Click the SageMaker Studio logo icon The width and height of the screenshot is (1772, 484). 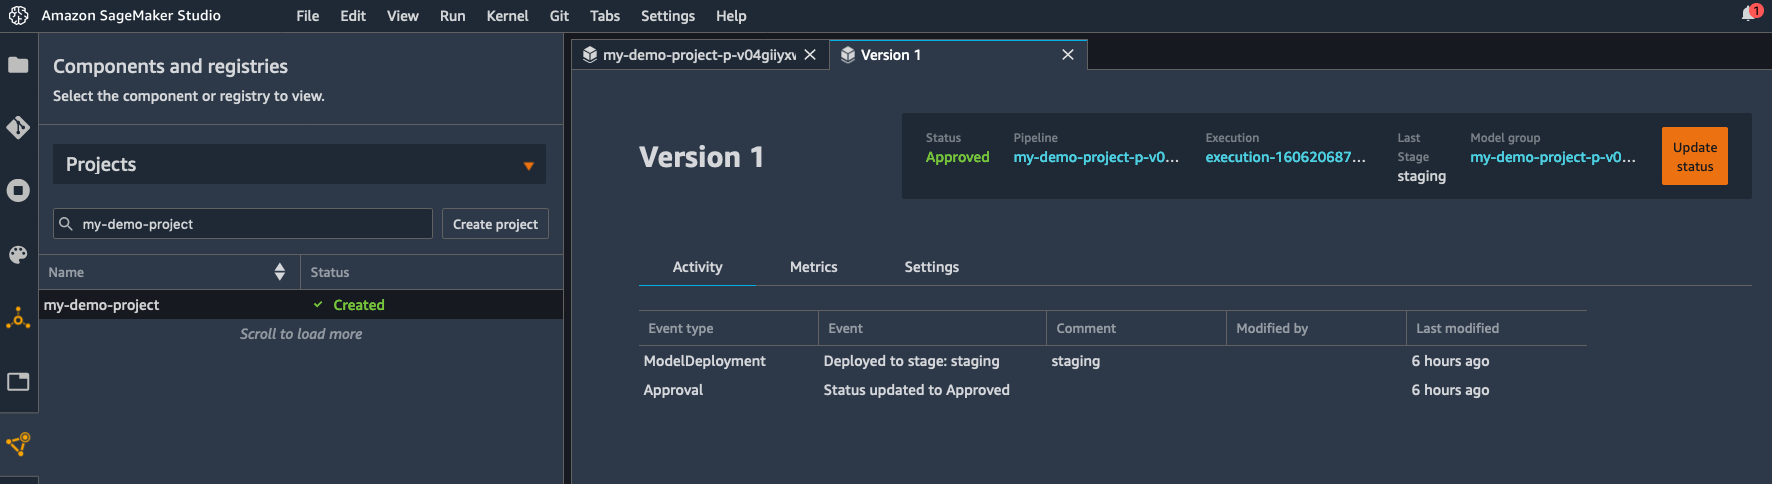pos(18,16)
